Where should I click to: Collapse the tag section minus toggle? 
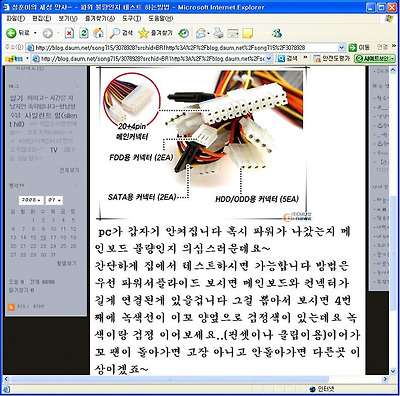(77, 86)
